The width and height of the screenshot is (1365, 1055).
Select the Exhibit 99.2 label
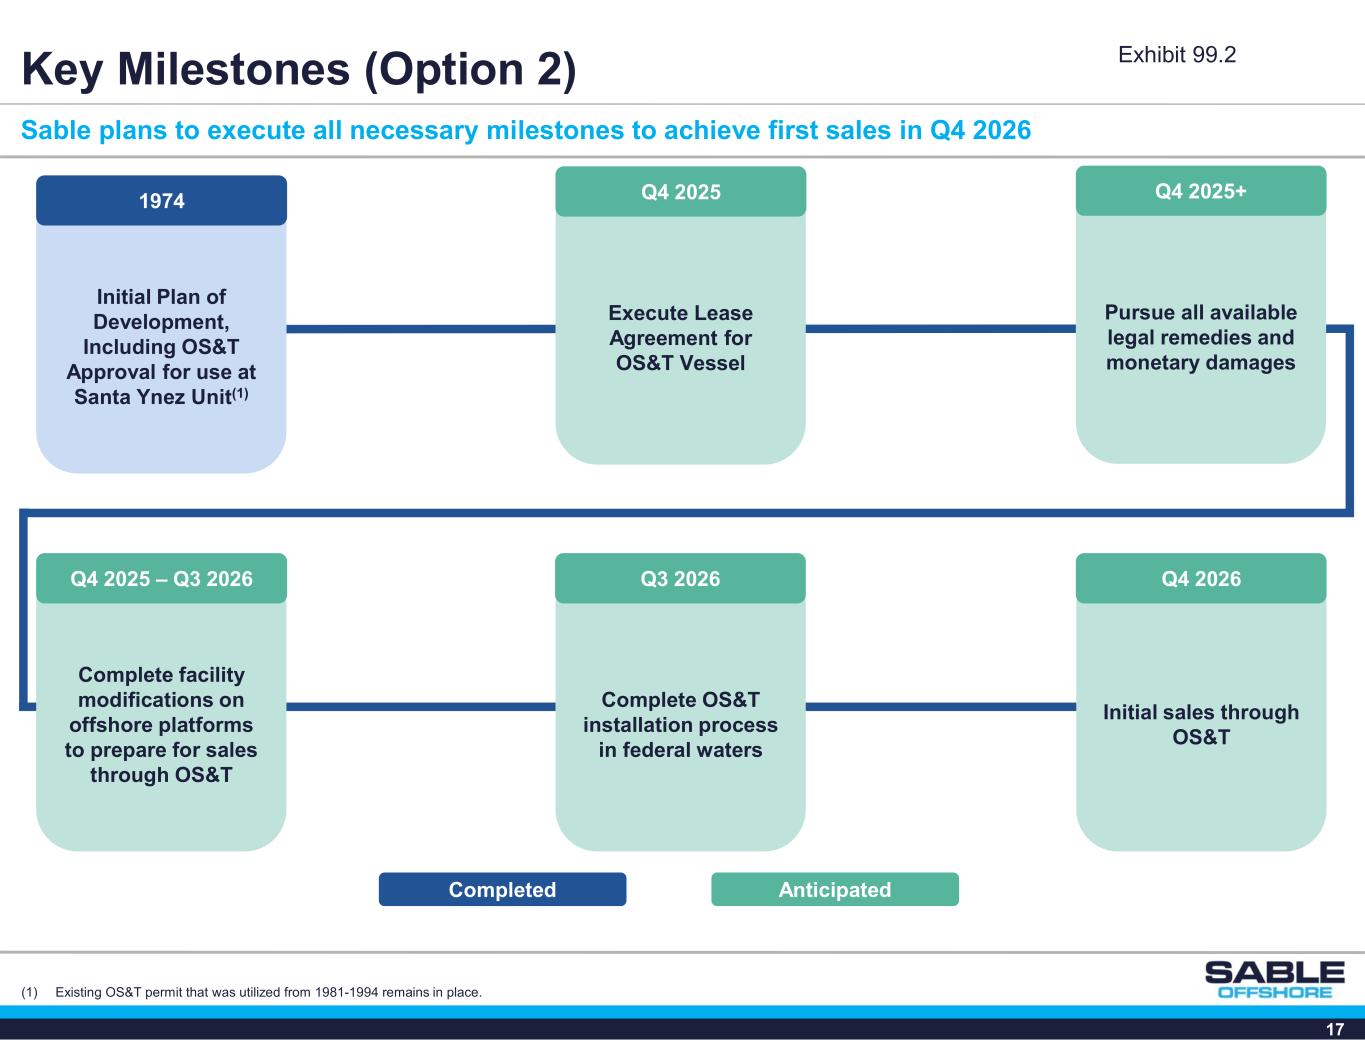pyautogui.click(x=1176, y=55)
